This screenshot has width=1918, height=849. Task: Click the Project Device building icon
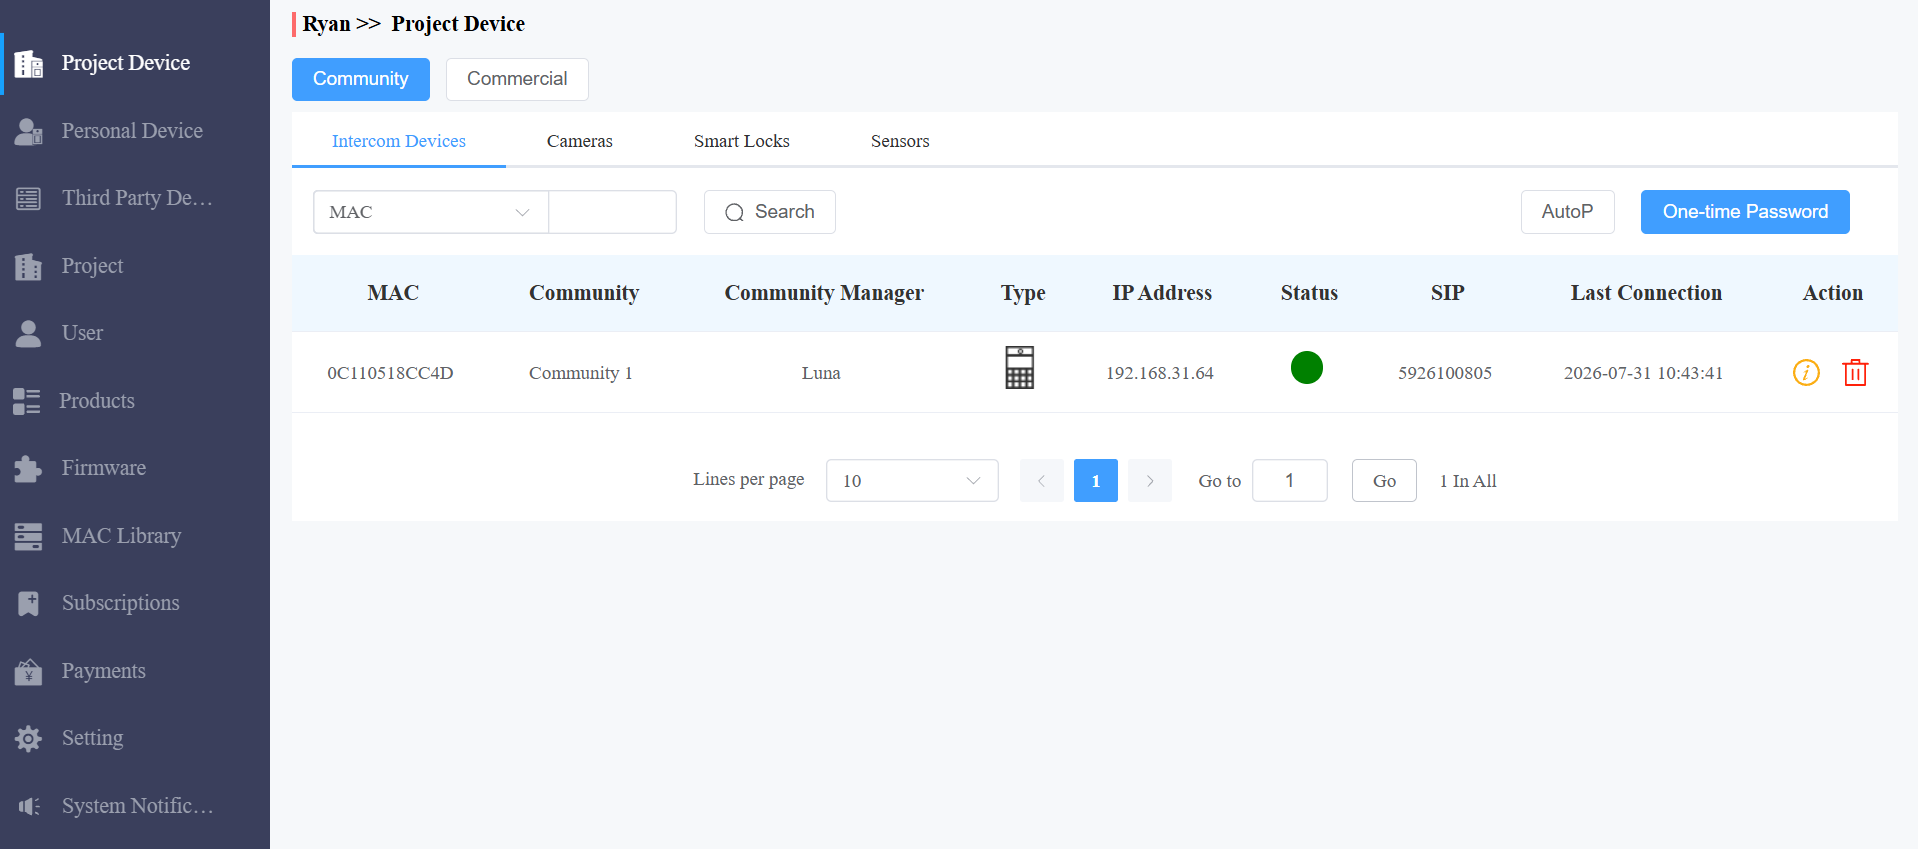tap(29, 64)
